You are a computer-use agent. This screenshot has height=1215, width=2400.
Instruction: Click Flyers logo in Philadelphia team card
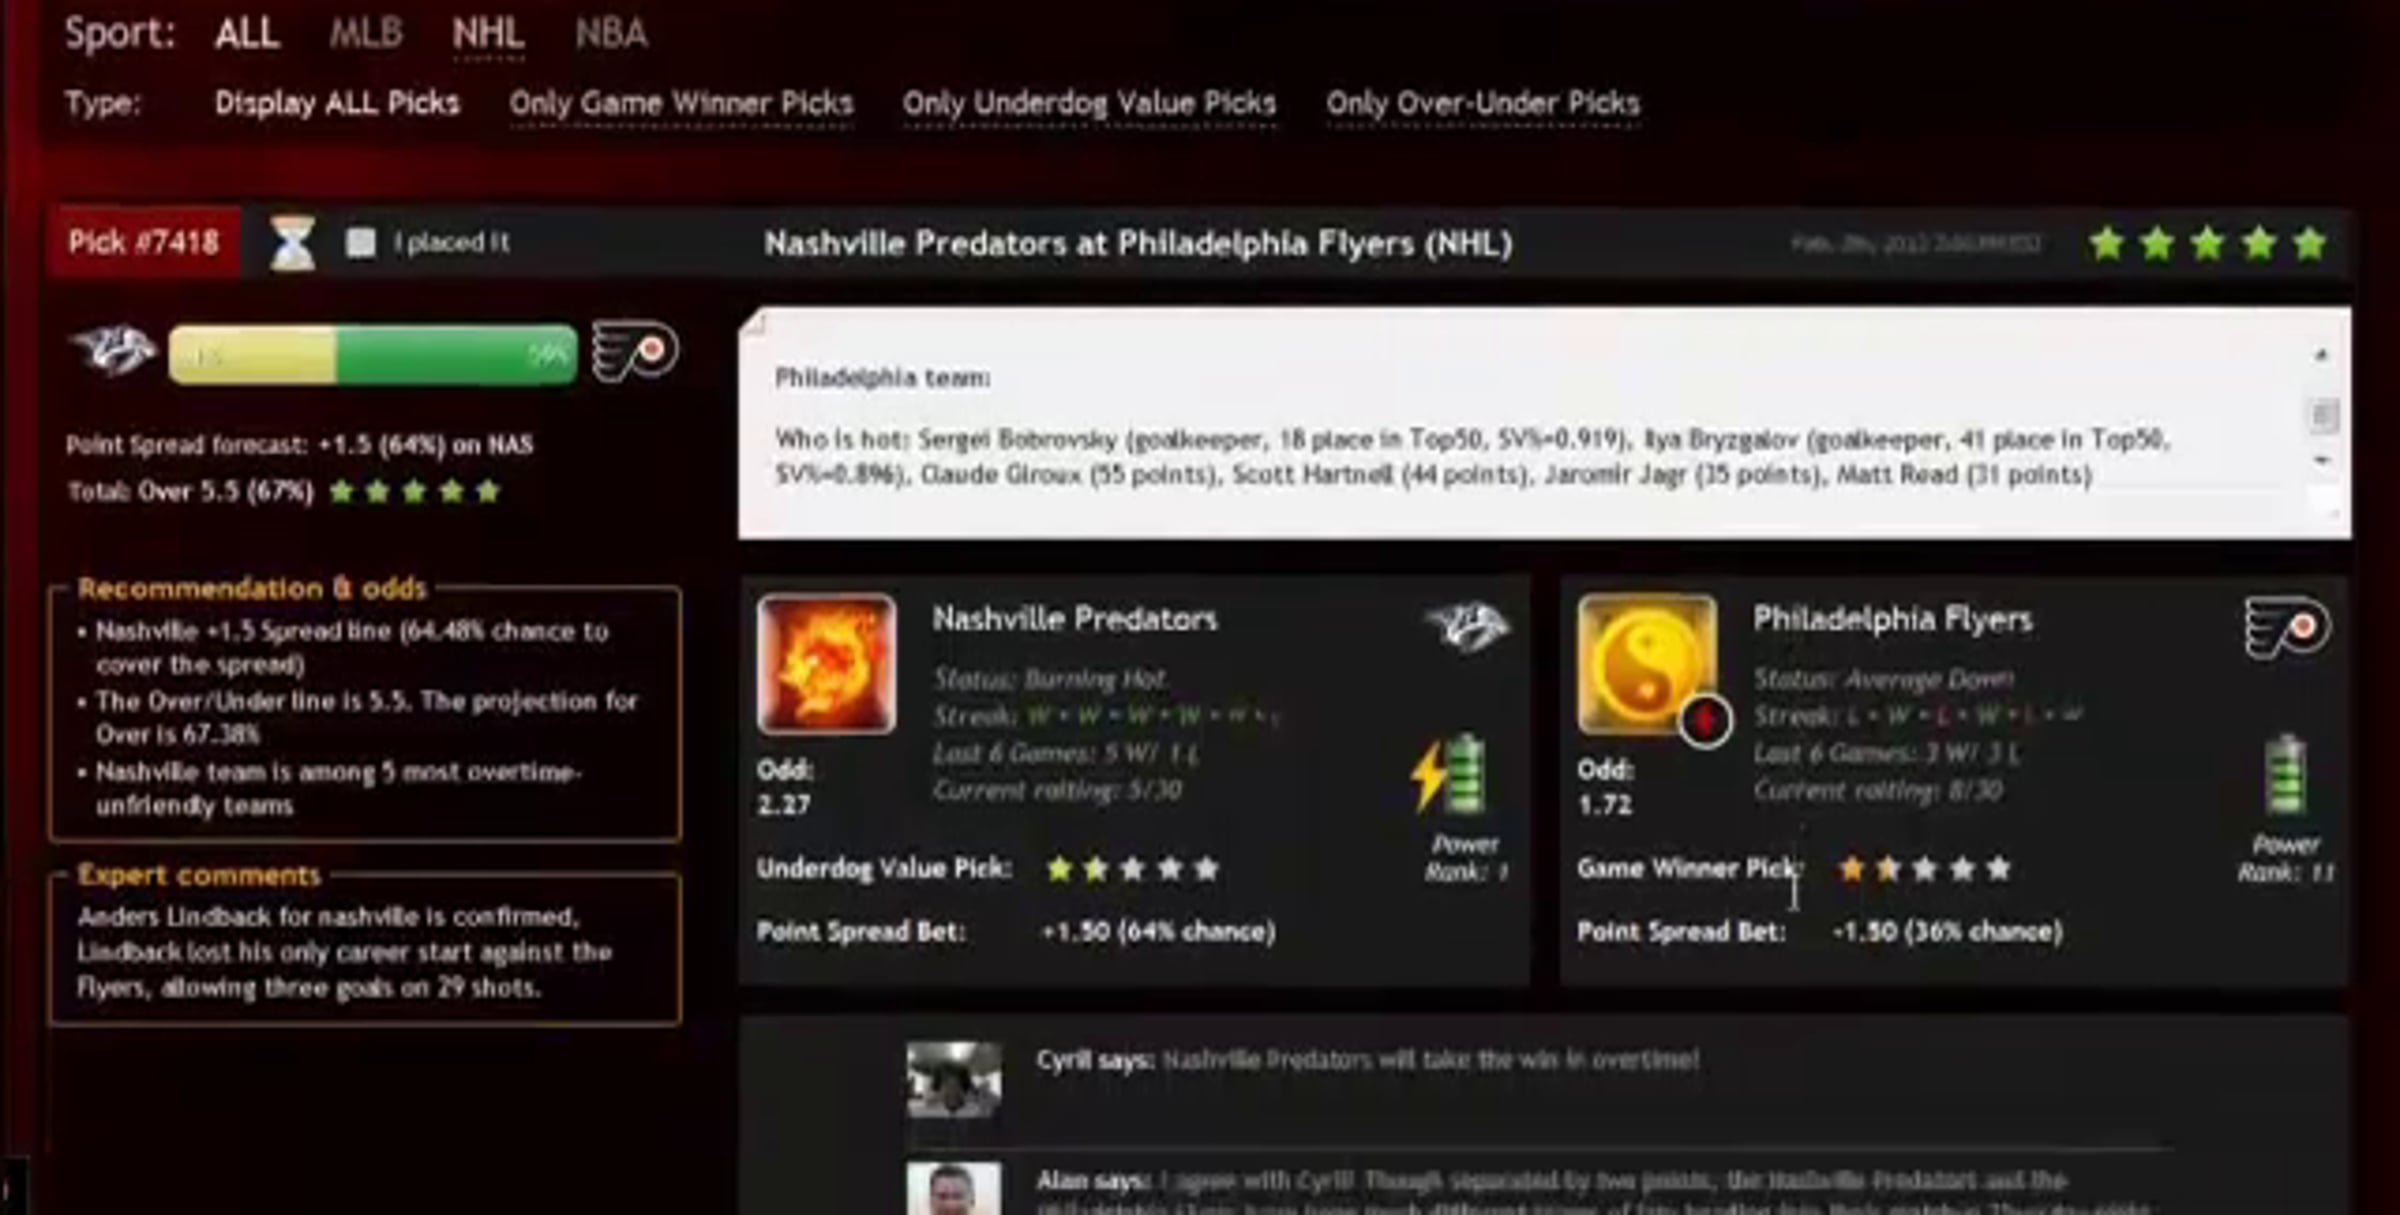click(2288, 628)
